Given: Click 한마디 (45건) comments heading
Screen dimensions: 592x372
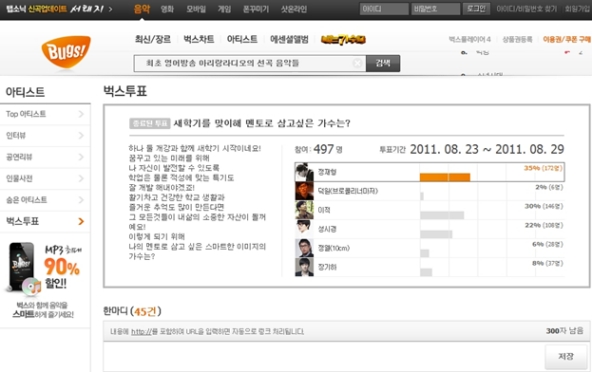Looking at the screenshot, I should tap(132, 311).
